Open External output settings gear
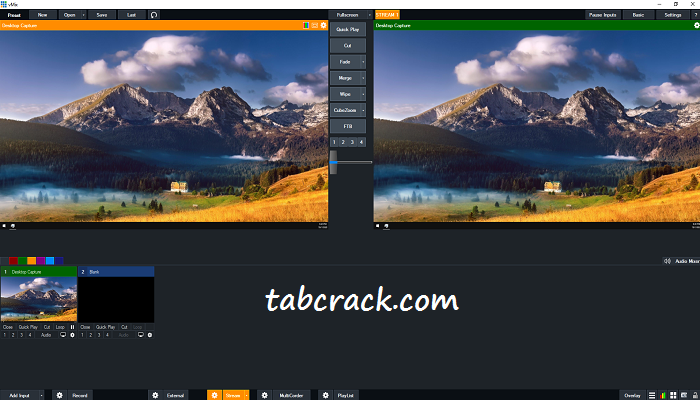Image resolution: width=700 pixels, height=400 pixels. (x=155, y=395)
